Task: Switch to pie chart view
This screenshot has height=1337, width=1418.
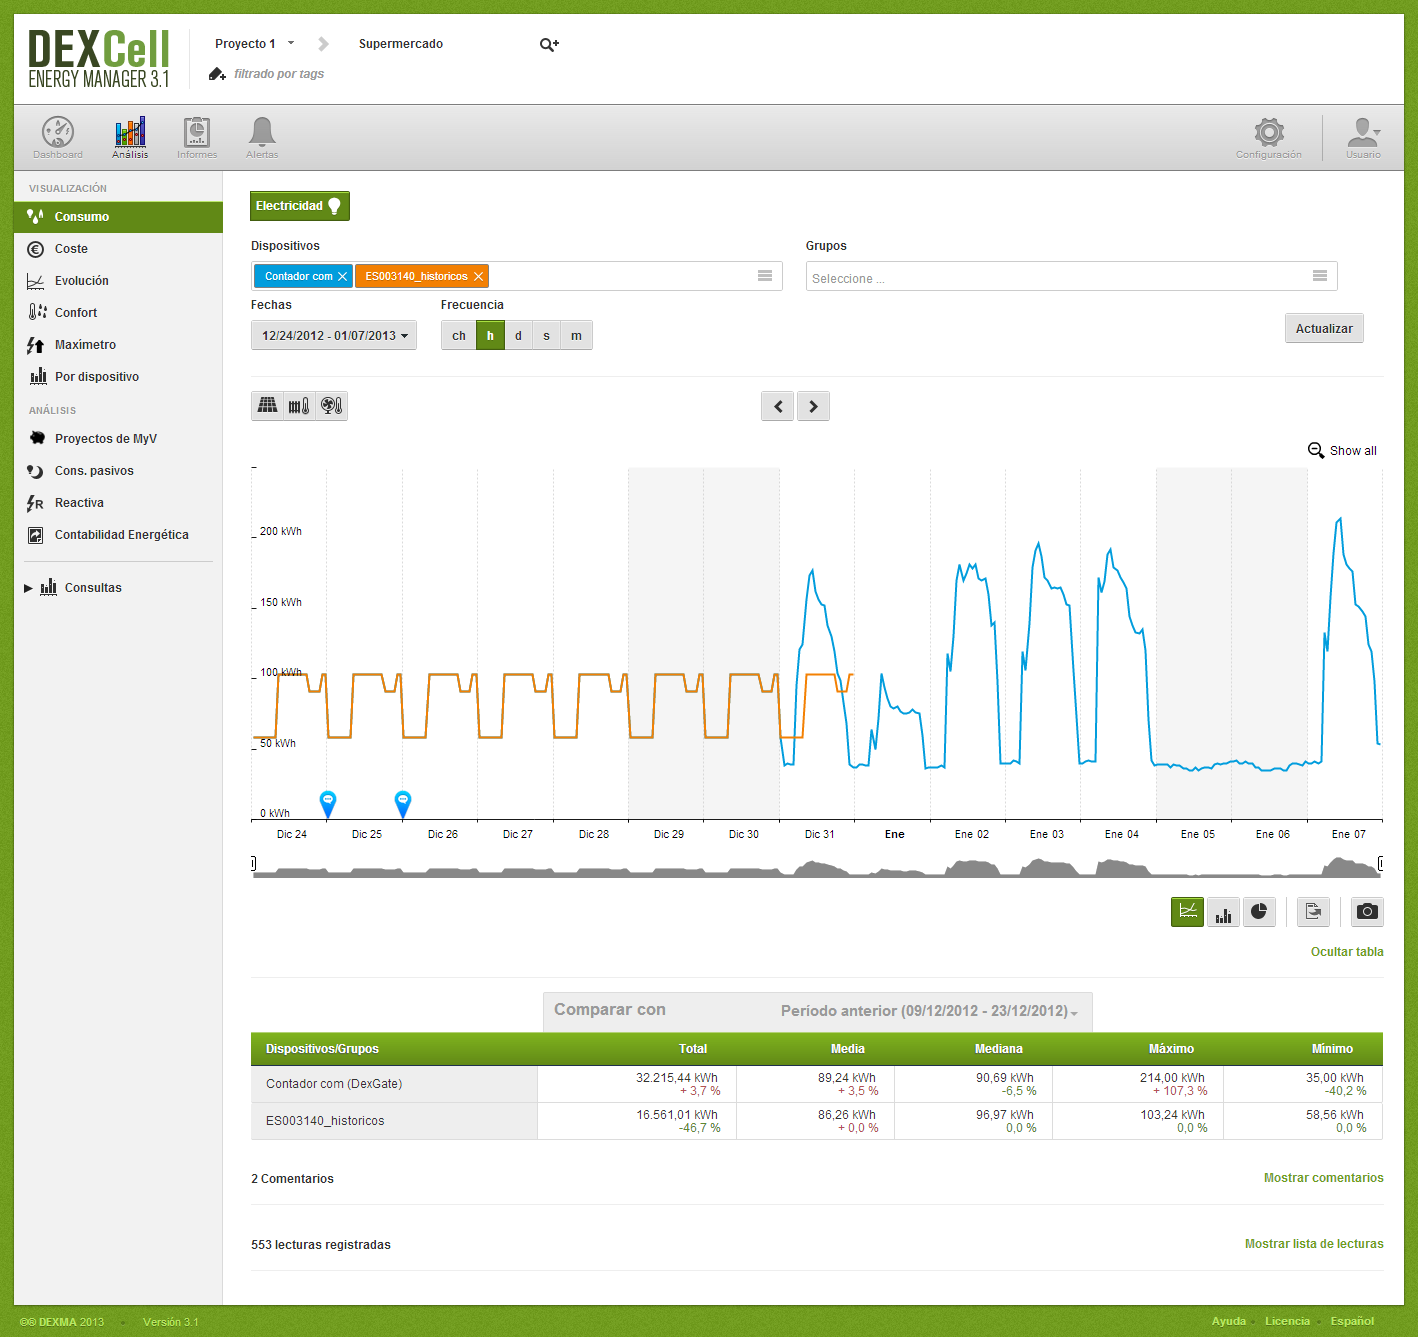Action: [x=1259, y=912]
